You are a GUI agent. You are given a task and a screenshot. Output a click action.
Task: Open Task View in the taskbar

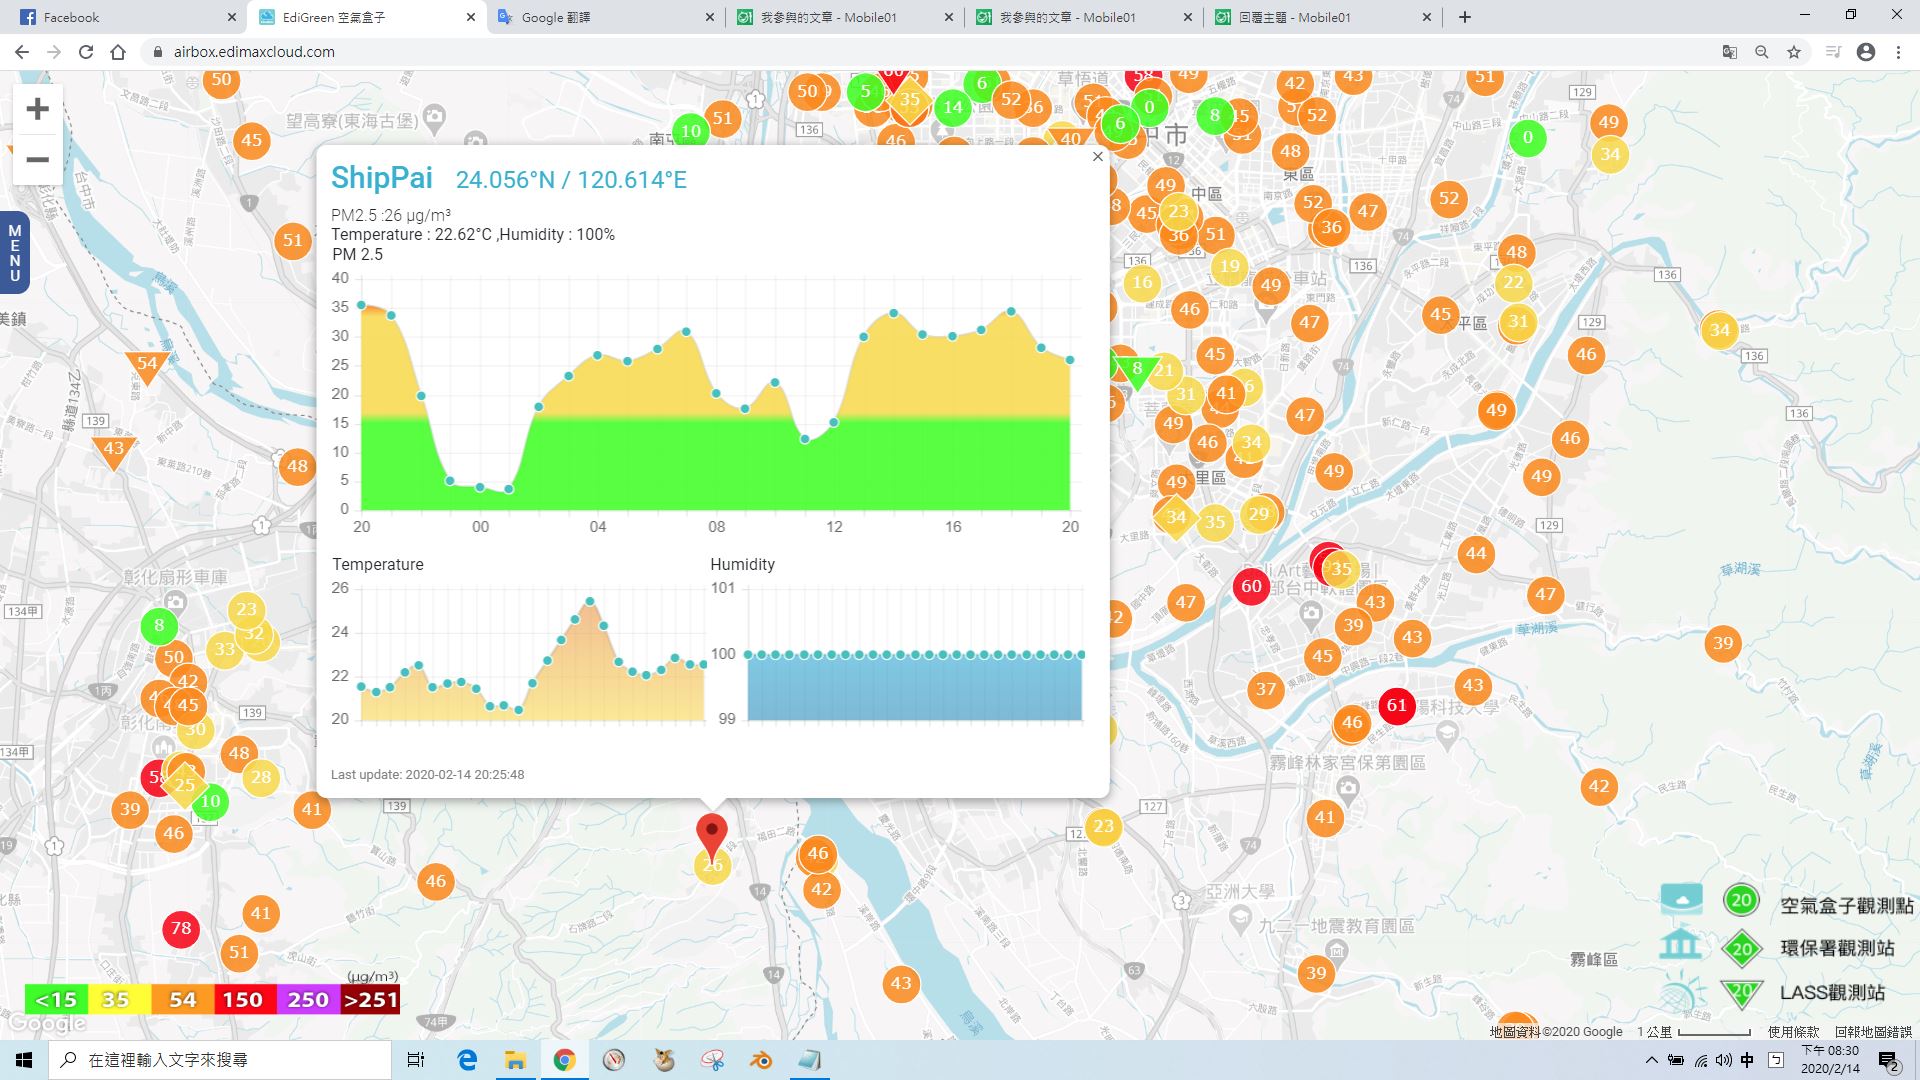click(416, 1060)
